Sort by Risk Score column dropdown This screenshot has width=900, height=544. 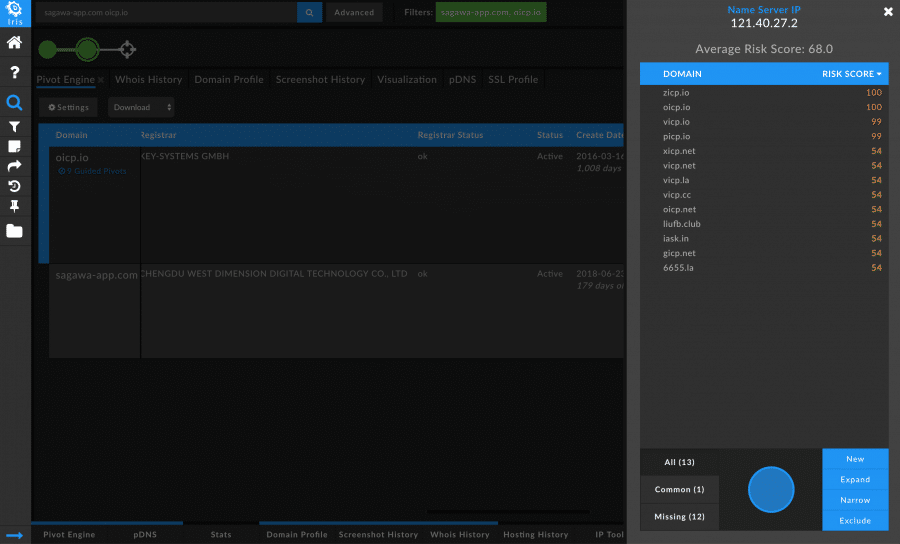pos(852,73)
